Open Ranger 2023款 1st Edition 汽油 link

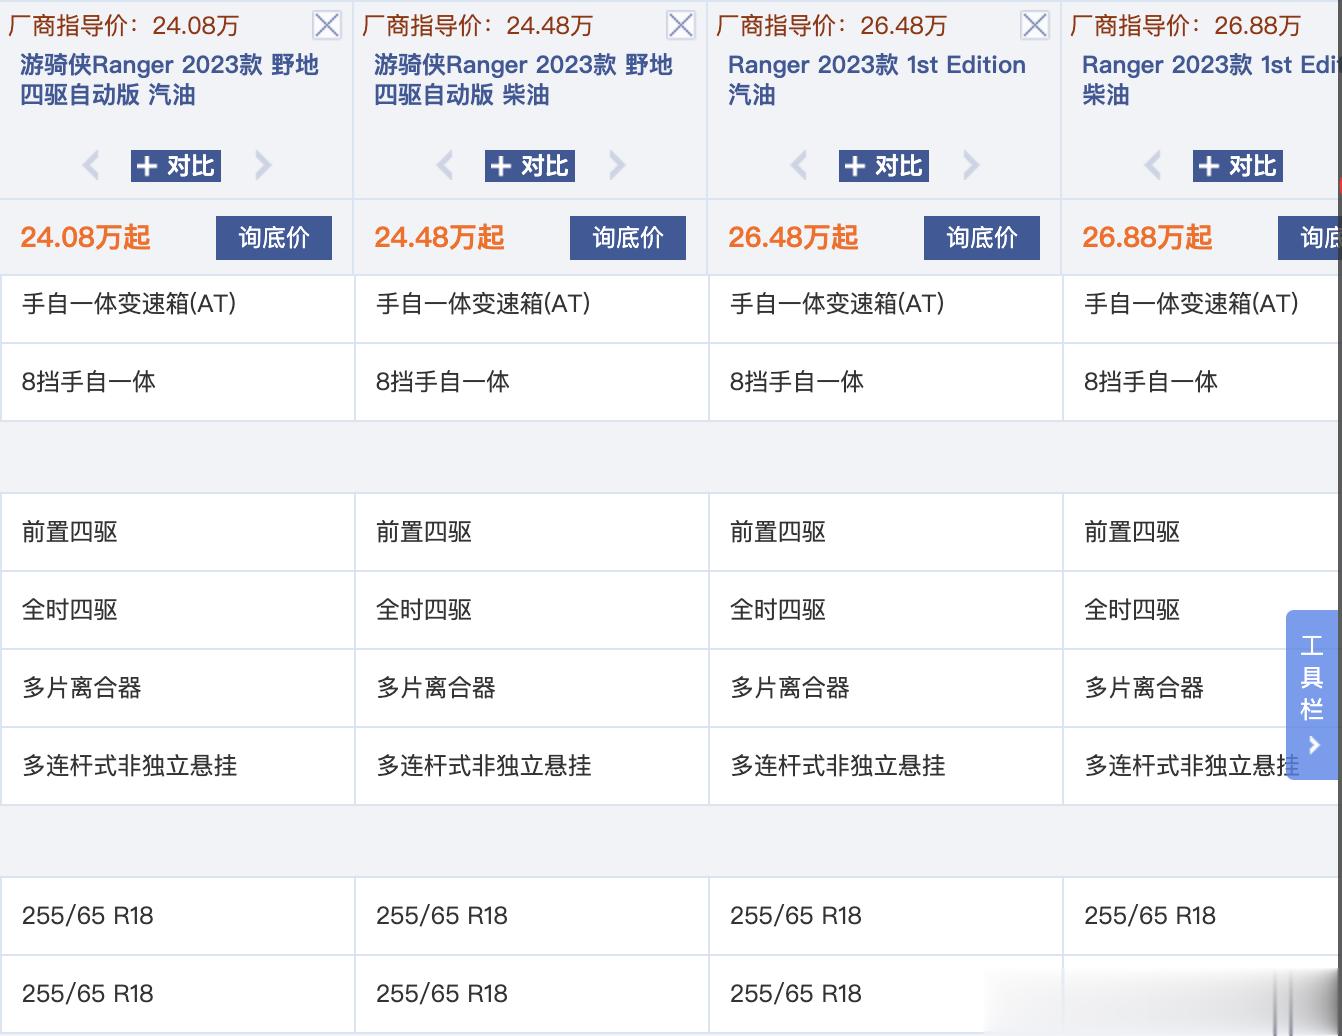877,80
